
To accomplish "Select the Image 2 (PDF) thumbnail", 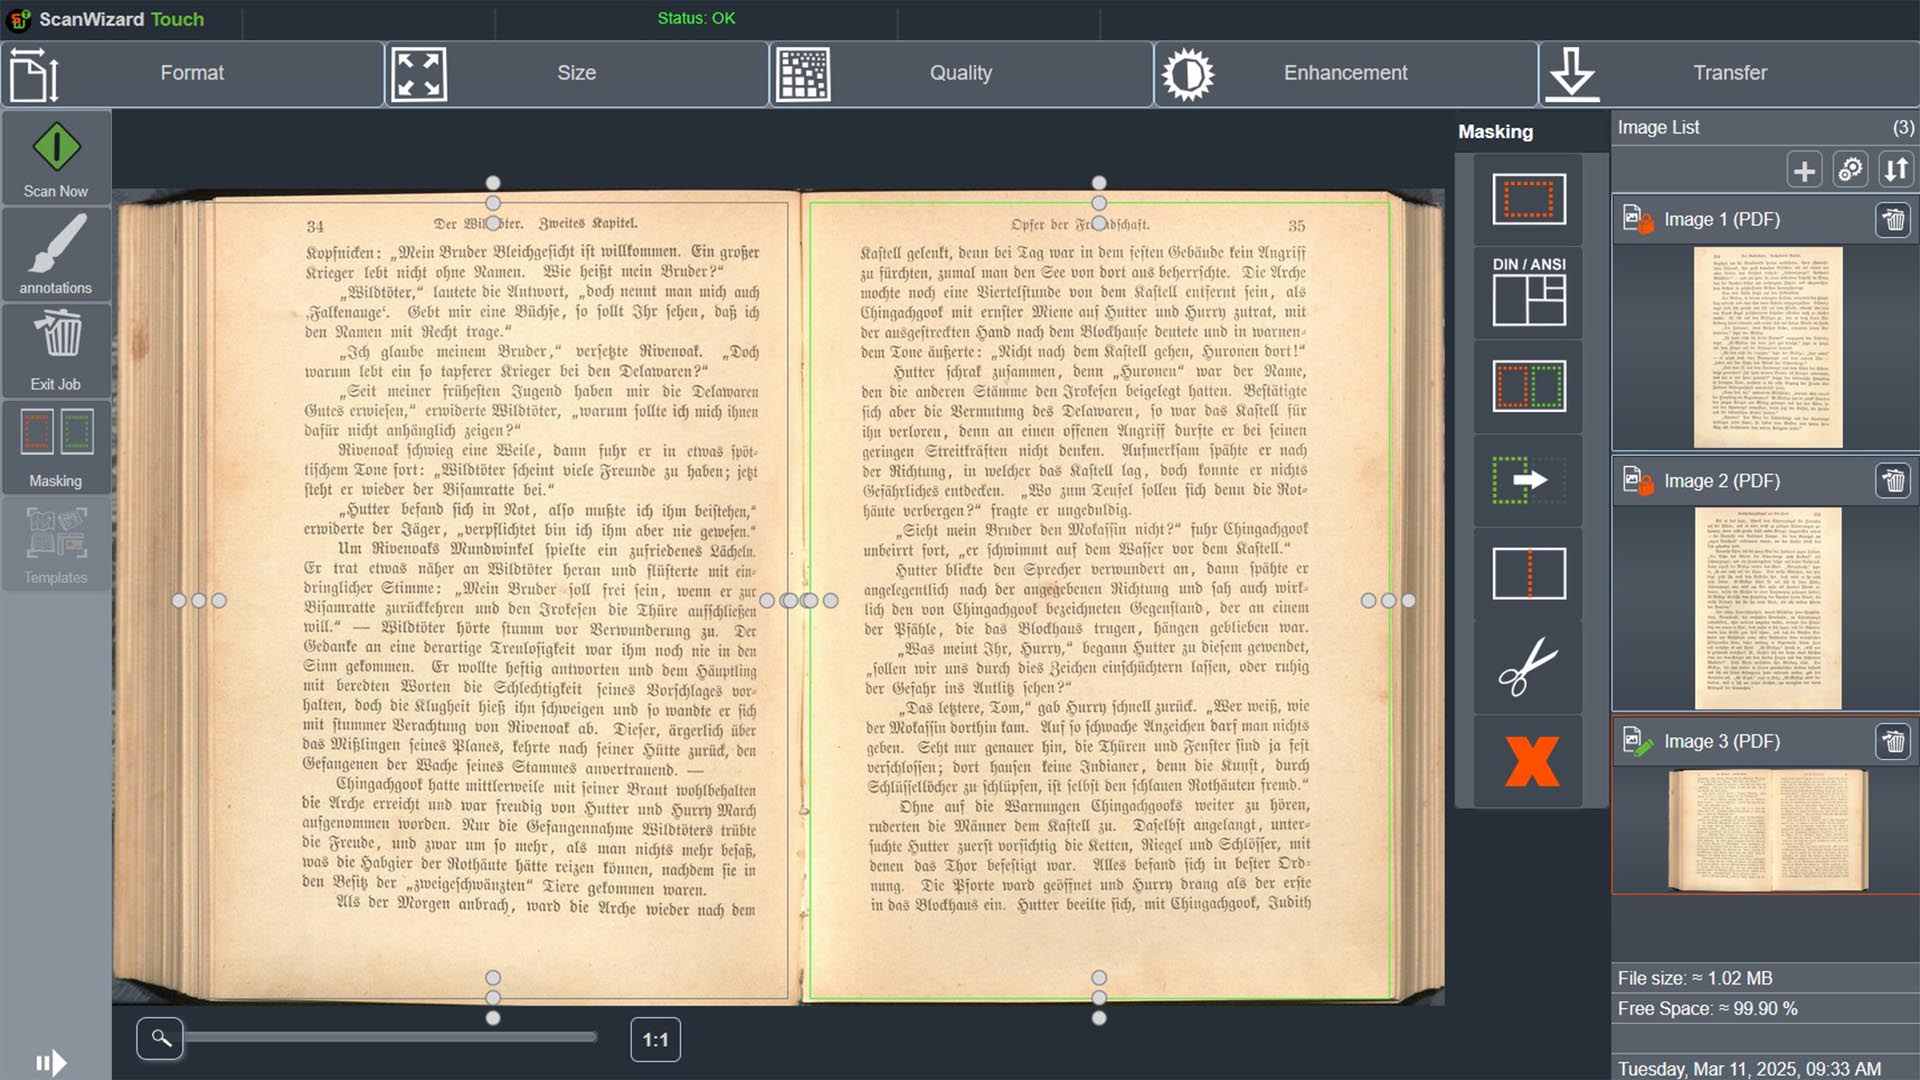I will [x=1767, y=608].
